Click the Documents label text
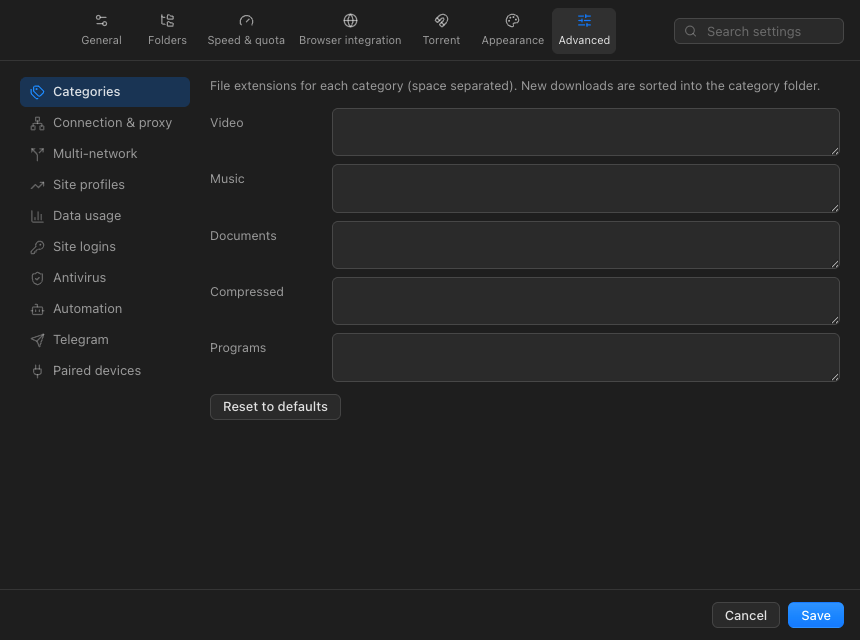860x640 pixels. tap(243, 236)
